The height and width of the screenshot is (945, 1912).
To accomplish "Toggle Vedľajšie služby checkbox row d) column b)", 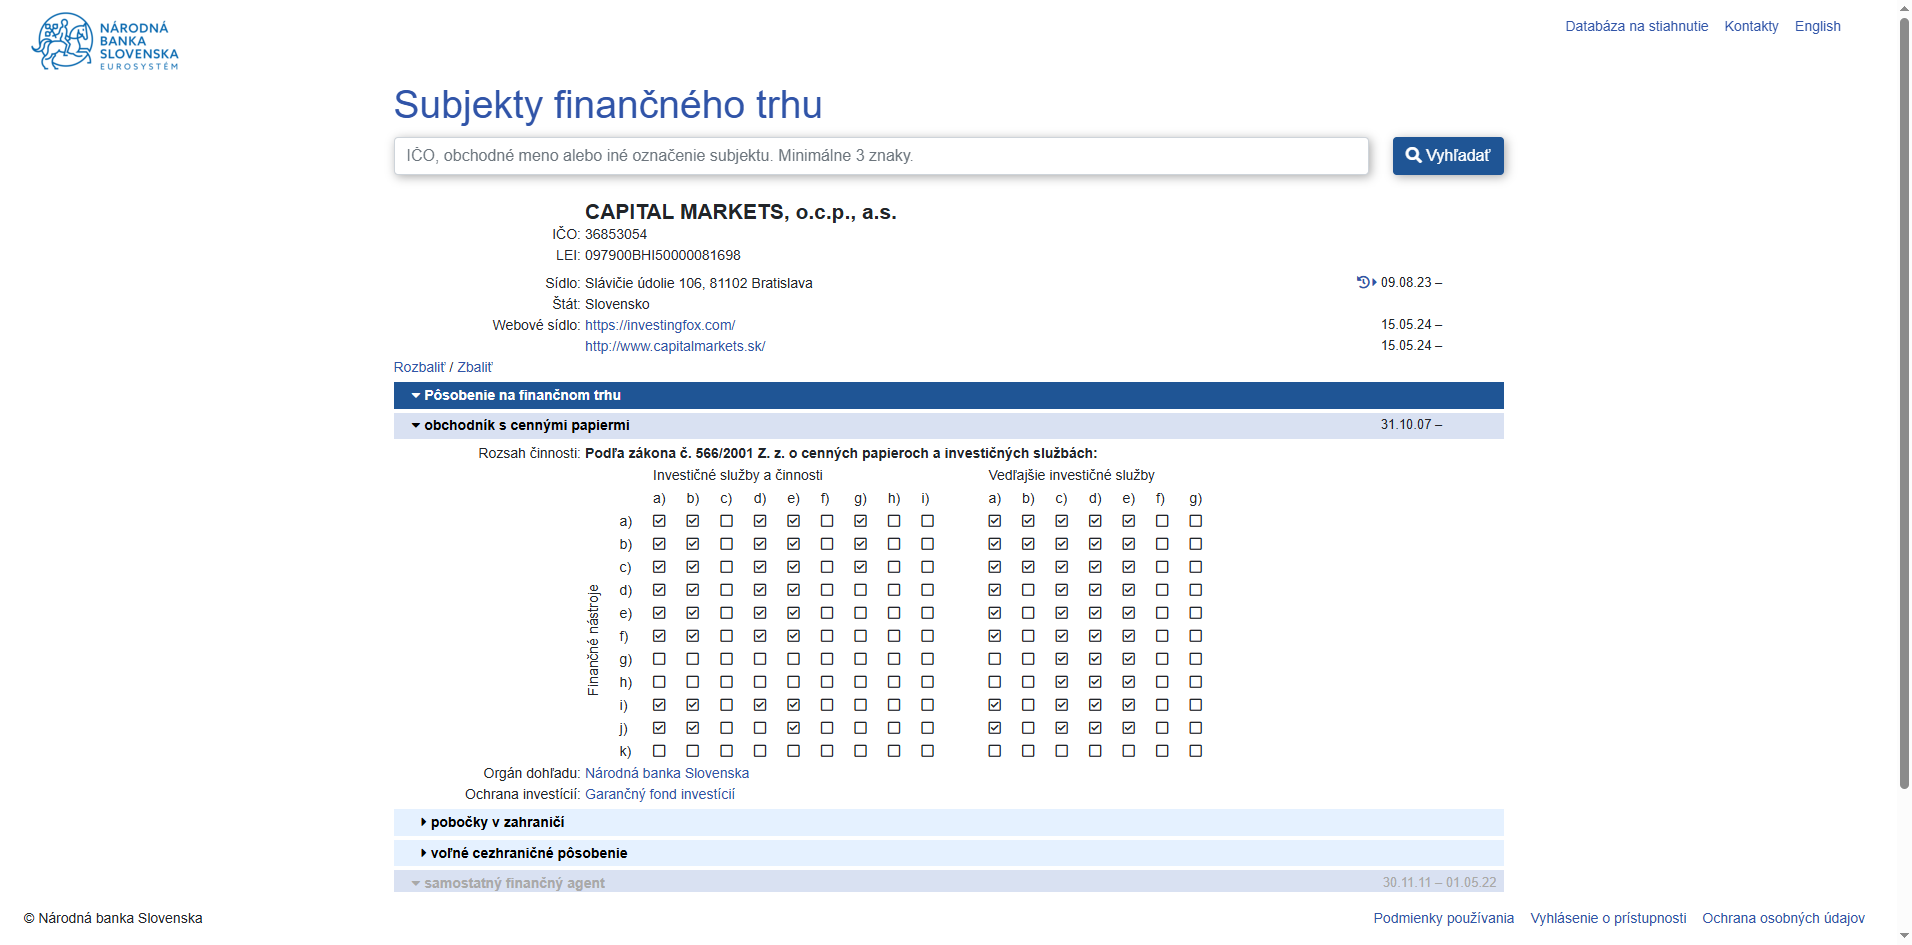I will click(x=1028, y=590).
